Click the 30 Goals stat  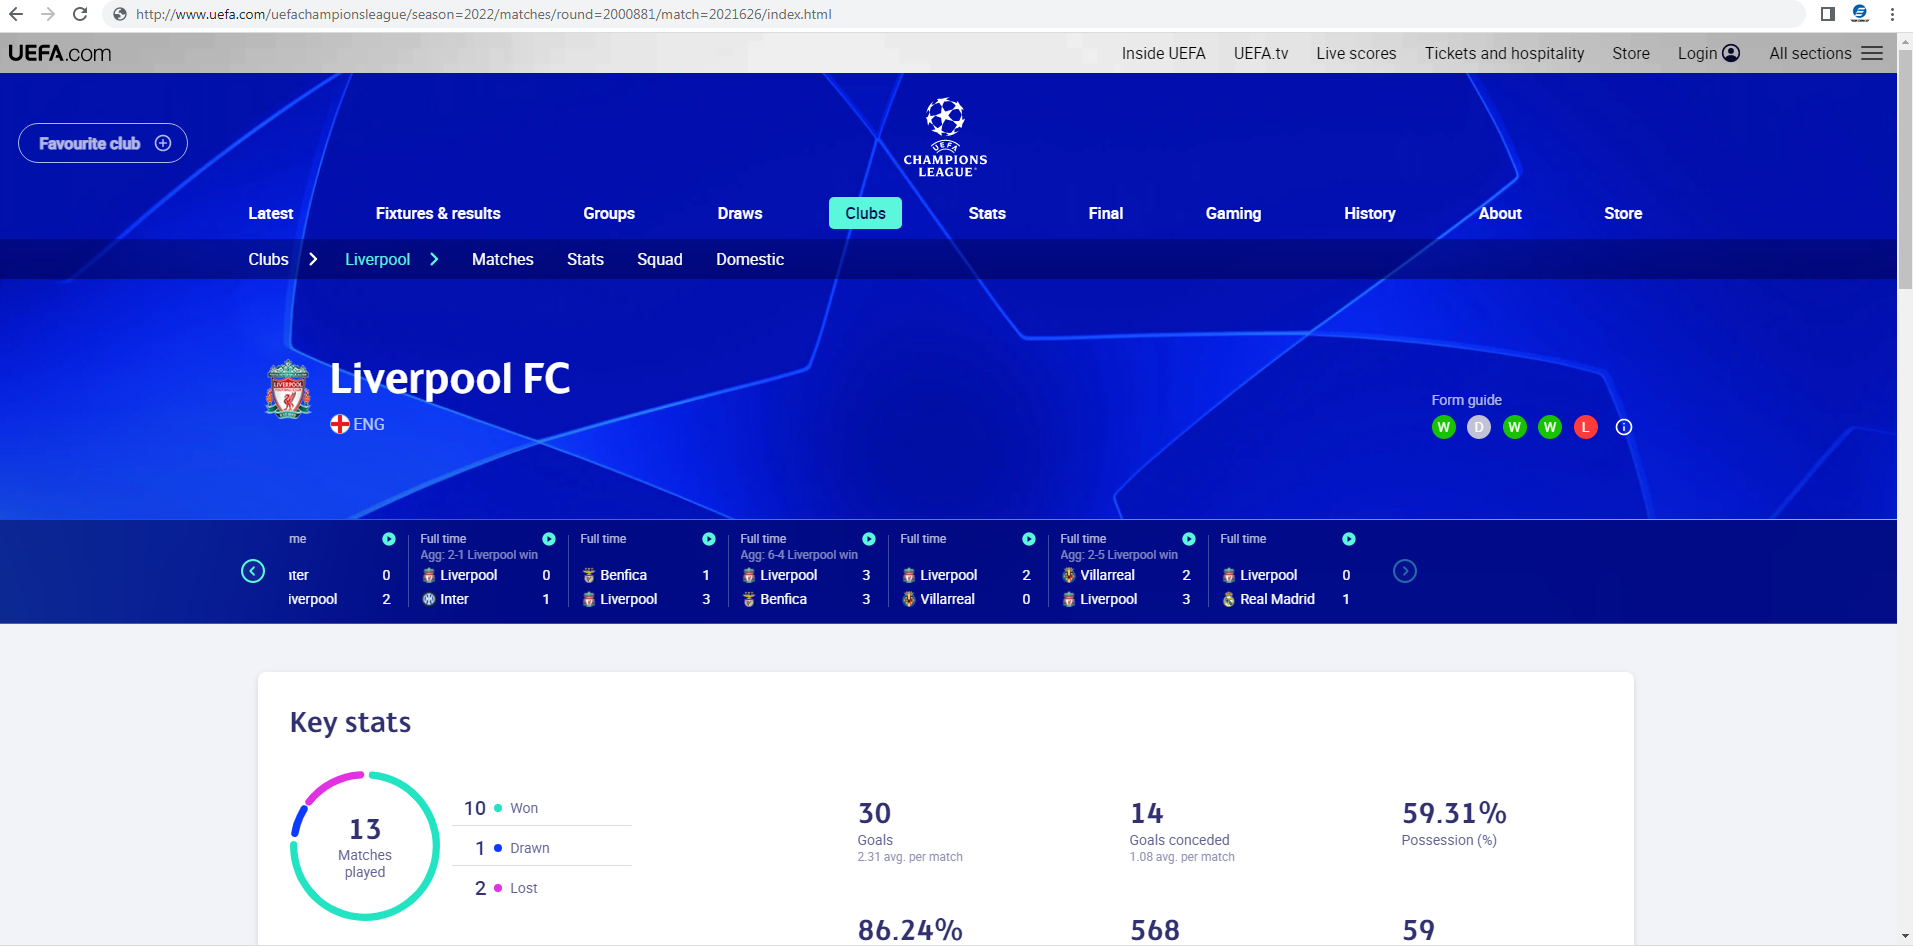tap(909, 830)
